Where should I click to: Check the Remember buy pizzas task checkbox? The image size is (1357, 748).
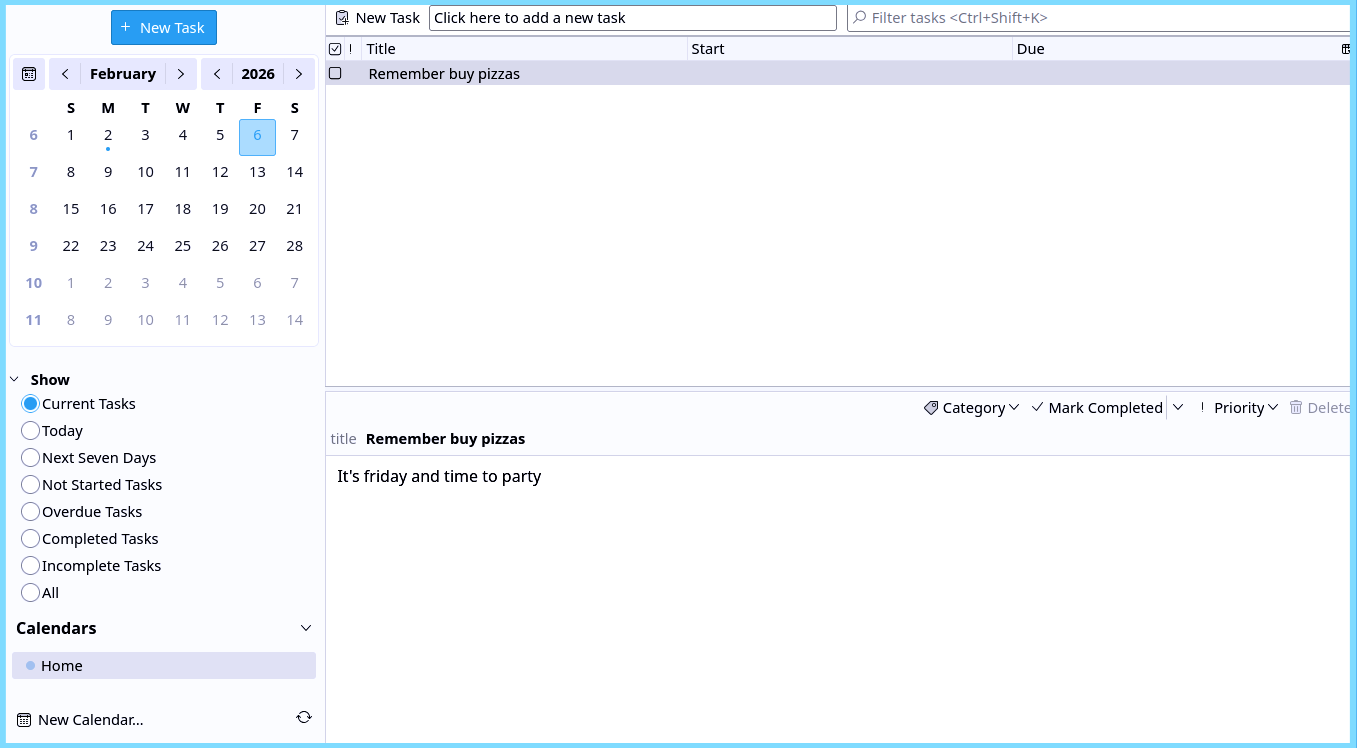pyautogui.click(x=335, y=73)
